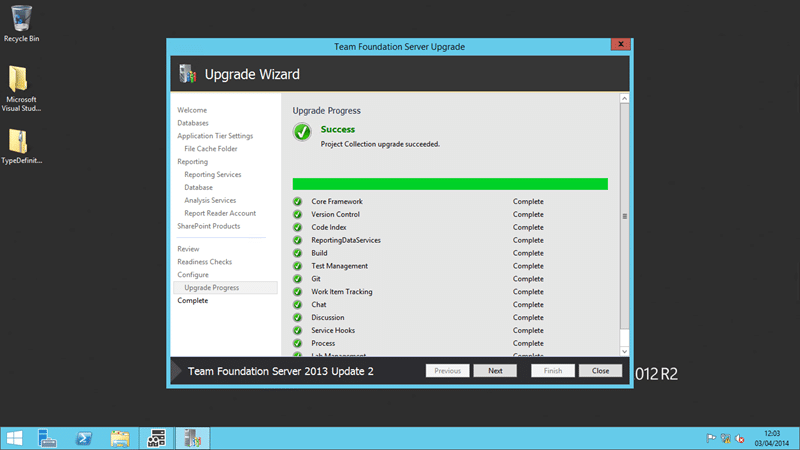Click the check icon beside ReportingDataServices
This screenshot has width=800, height=450.
point(297,240)
